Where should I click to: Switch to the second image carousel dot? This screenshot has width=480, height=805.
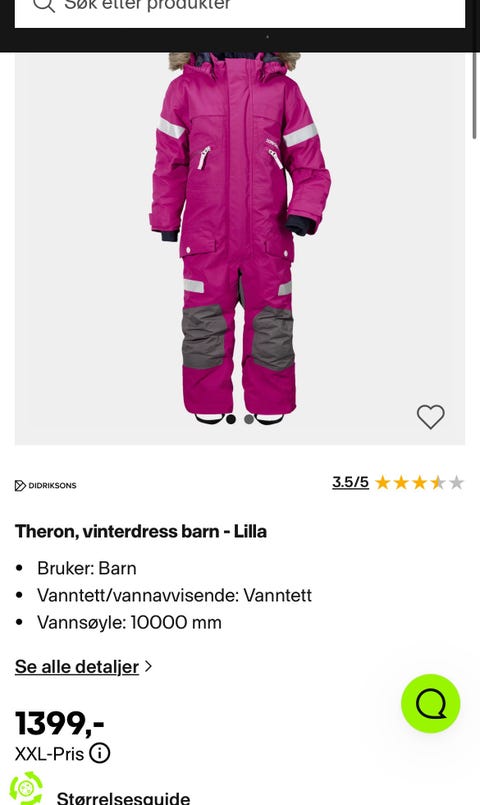[x=249, y=419]
